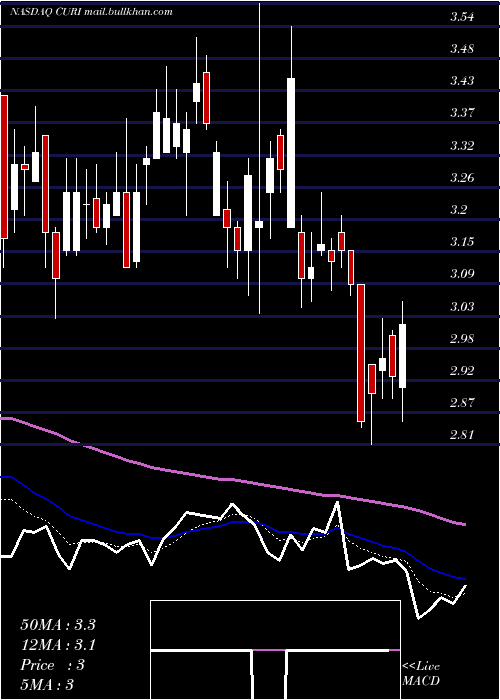Click the 3.09 price axis label

point(462,274)
